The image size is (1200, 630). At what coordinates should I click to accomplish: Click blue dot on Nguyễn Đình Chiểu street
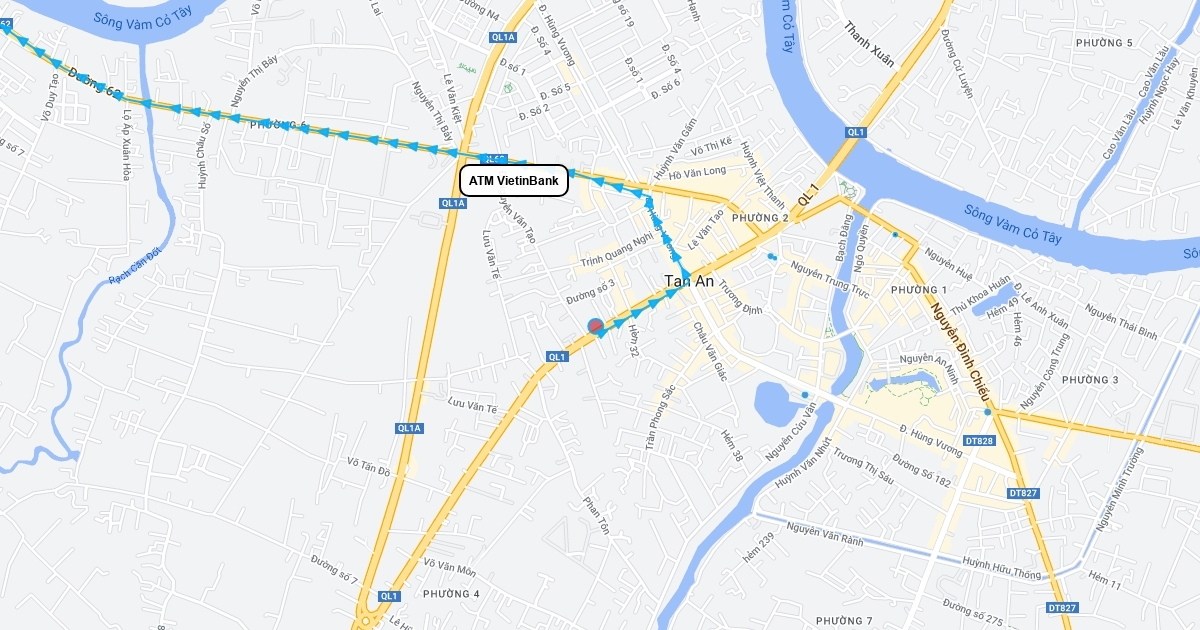[x=987, y=411]
